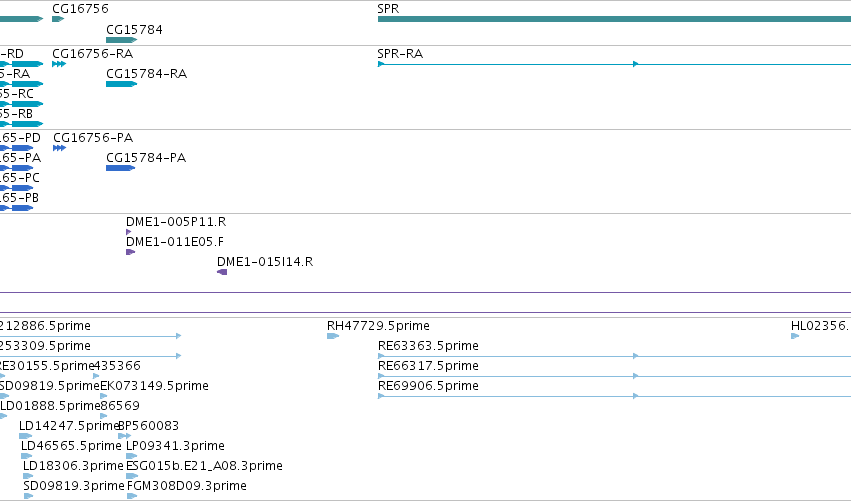Select the DME1-015I14.R reverse arrow
This screenshot has width=851, height=501.
click(x=222, y=272)
